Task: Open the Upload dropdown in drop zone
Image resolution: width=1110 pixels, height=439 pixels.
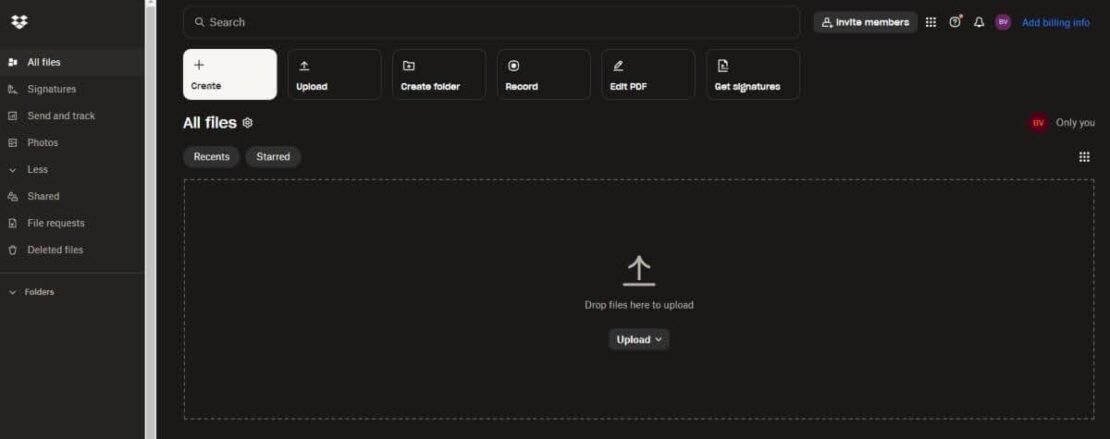Action: pyautogui.click(x=639, y=340)
